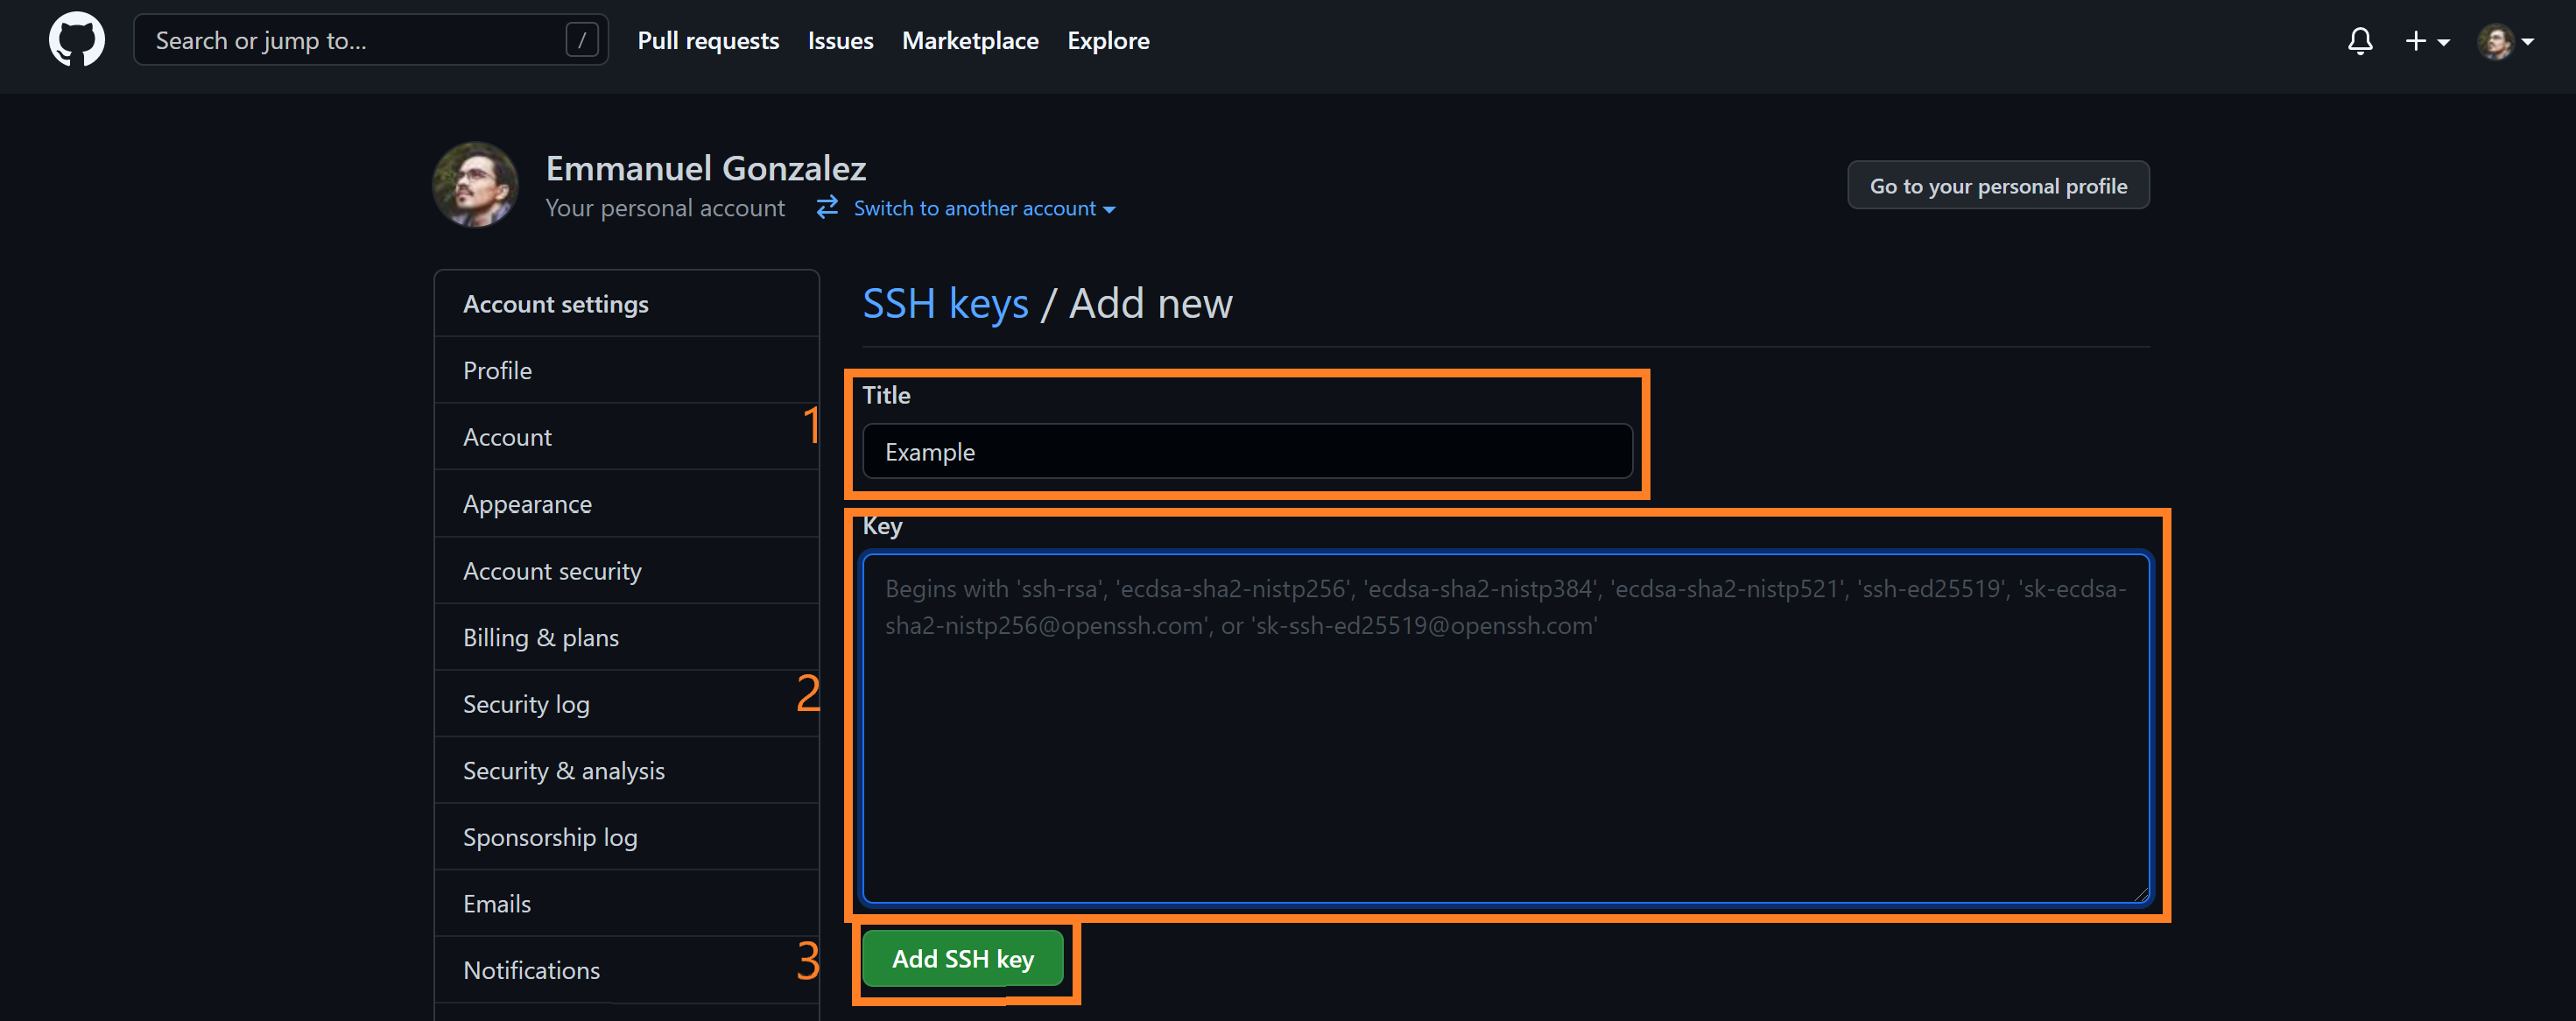Click the switch account arrows icon

click(827, 208)
